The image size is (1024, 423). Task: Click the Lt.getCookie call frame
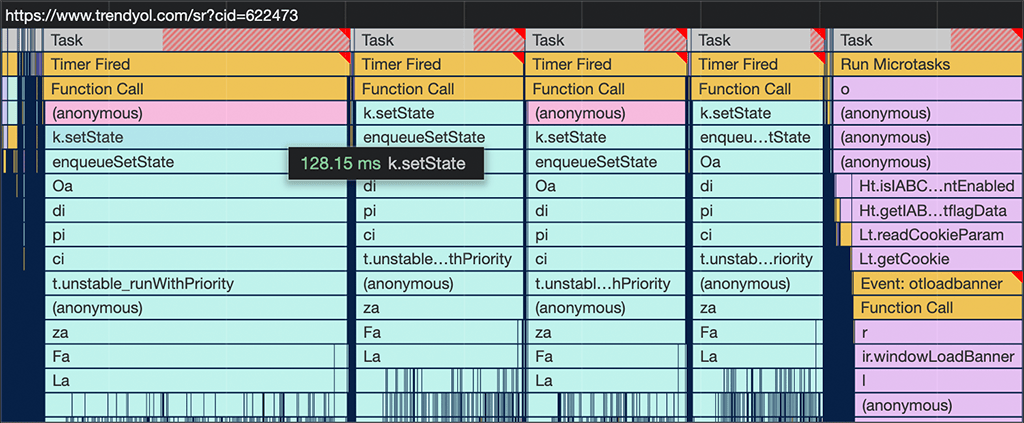click(x=937, y=259)
